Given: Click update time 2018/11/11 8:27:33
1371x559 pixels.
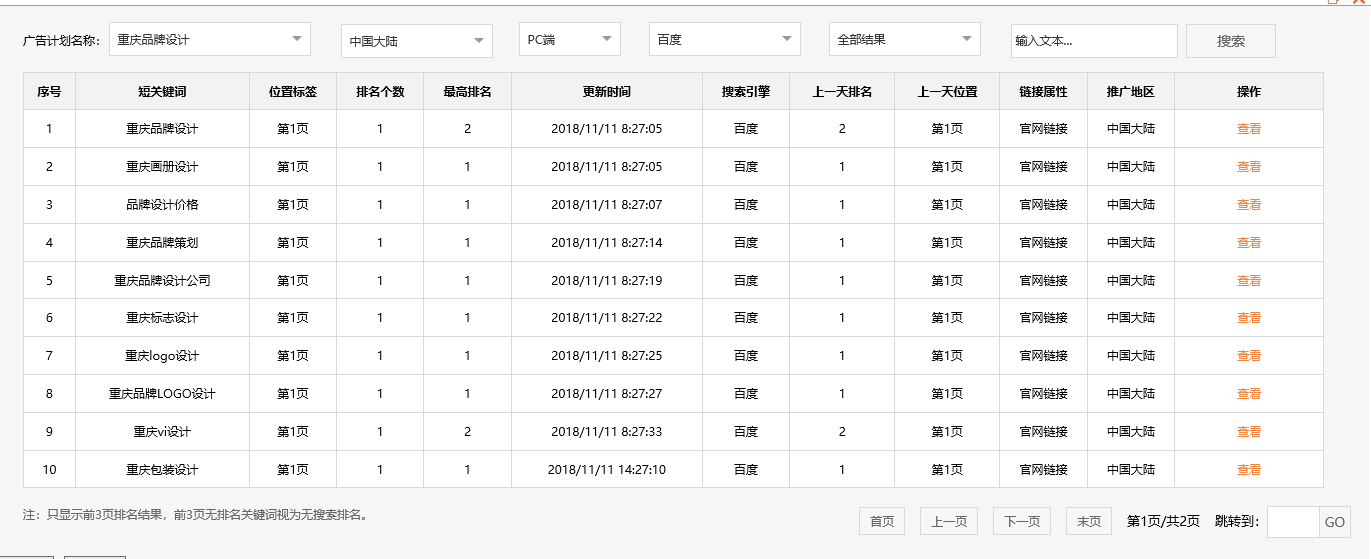Looking at the screenshot, I should coord(607,432).
